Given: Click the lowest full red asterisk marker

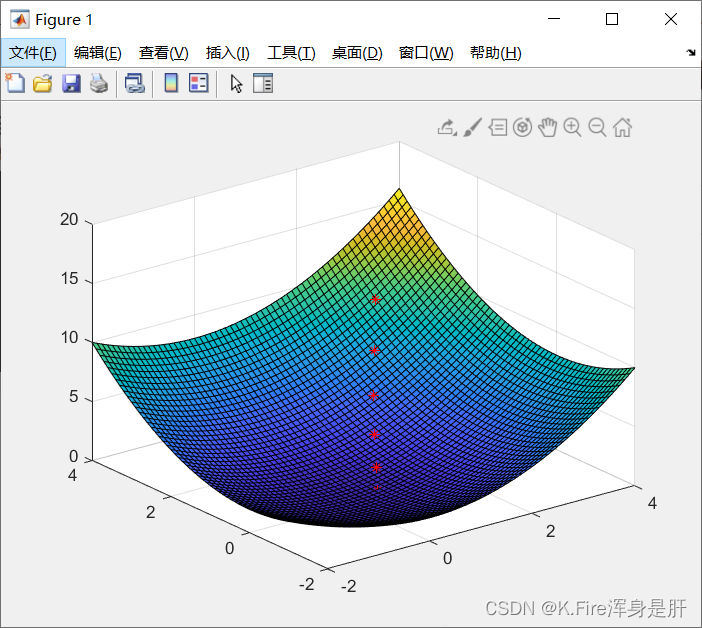Looking at the screenshot, I should 376,467.
